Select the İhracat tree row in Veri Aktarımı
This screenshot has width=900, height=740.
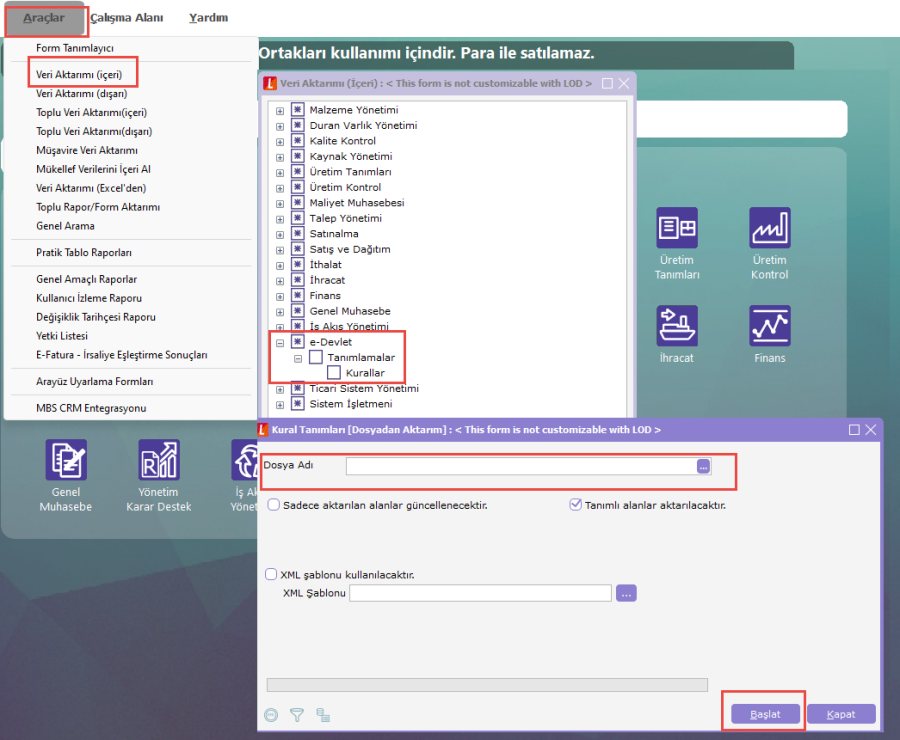(327, 280)
